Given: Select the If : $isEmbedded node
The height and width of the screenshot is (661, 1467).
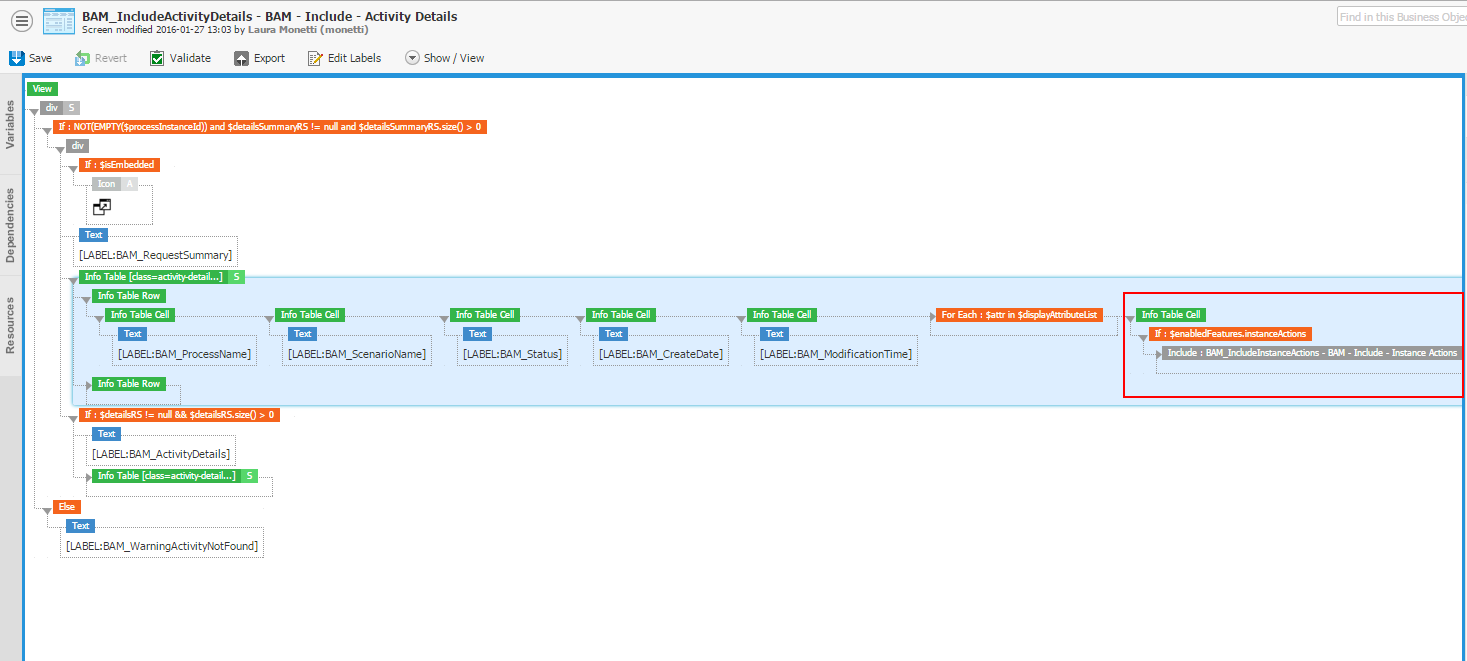Looking at the screenshot, I should click(x=119, y=164).
